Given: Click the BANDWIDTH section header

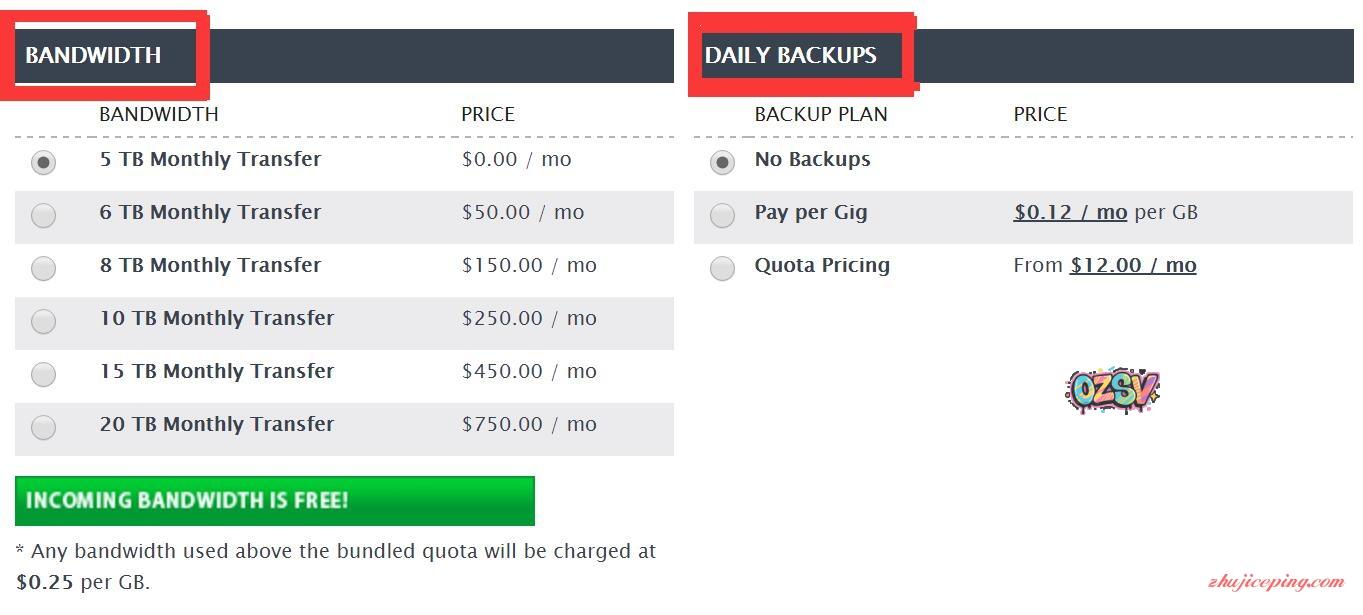Looking at the screenshot, I should pyautogui.click(x=93, y=55).
